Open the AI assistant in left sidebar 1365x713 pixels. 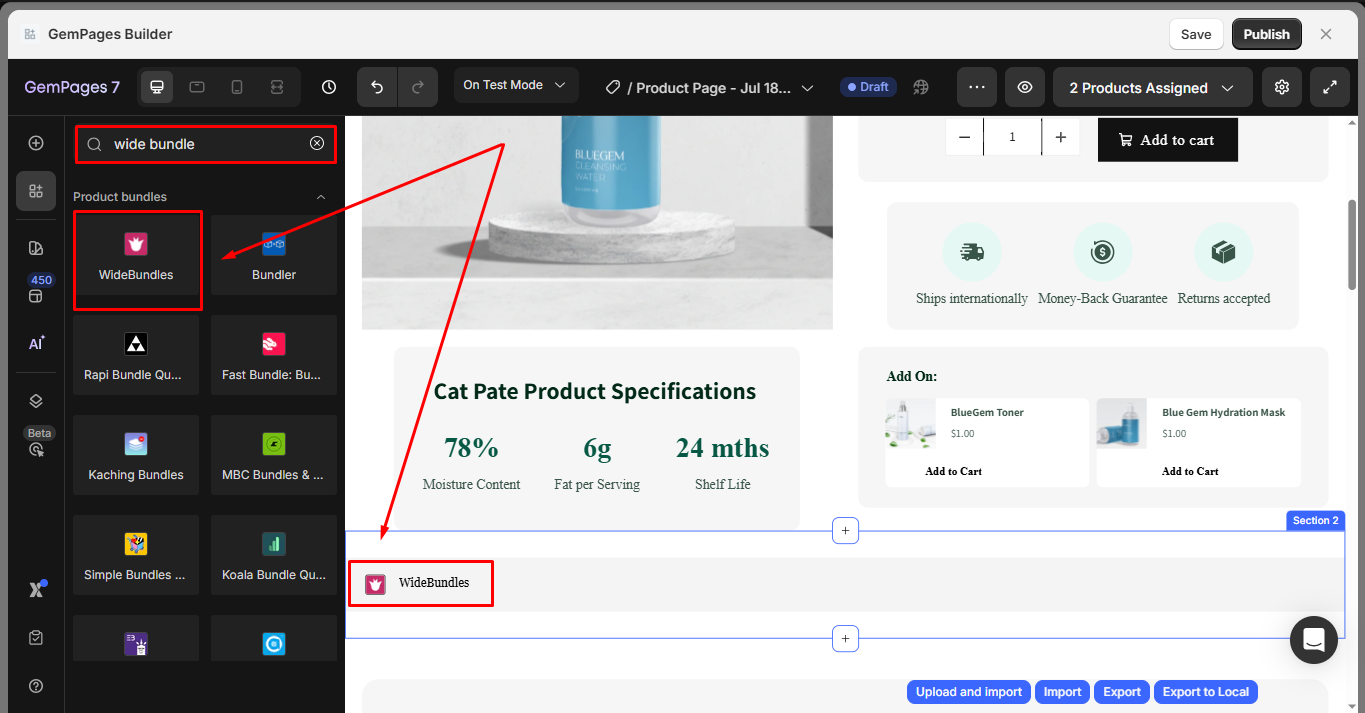tap(36, 343)
